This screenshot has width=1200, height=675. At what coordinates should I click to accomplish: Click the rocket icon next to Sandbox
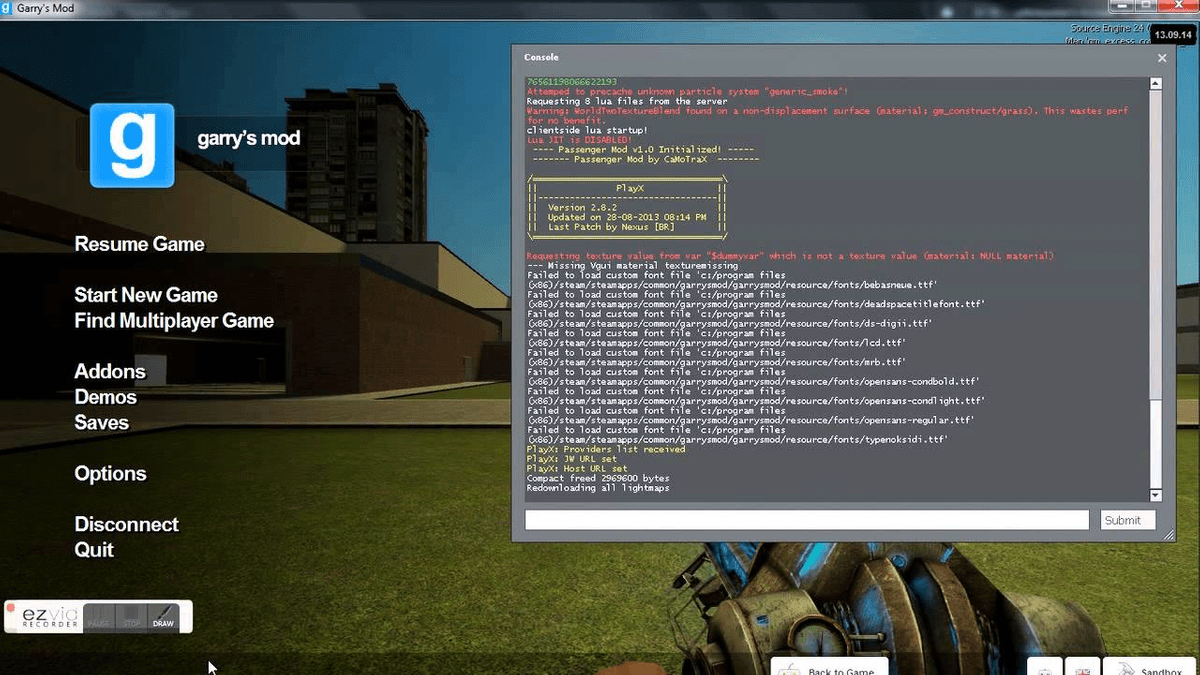click(x=1125, y=670)
